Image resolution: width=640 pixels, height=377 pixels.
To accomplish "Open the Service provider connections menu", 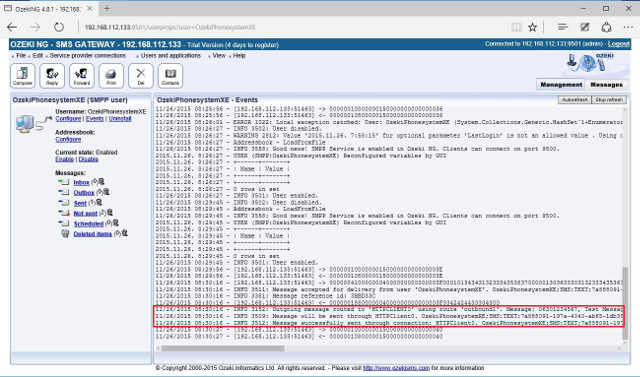I will 88,55.
